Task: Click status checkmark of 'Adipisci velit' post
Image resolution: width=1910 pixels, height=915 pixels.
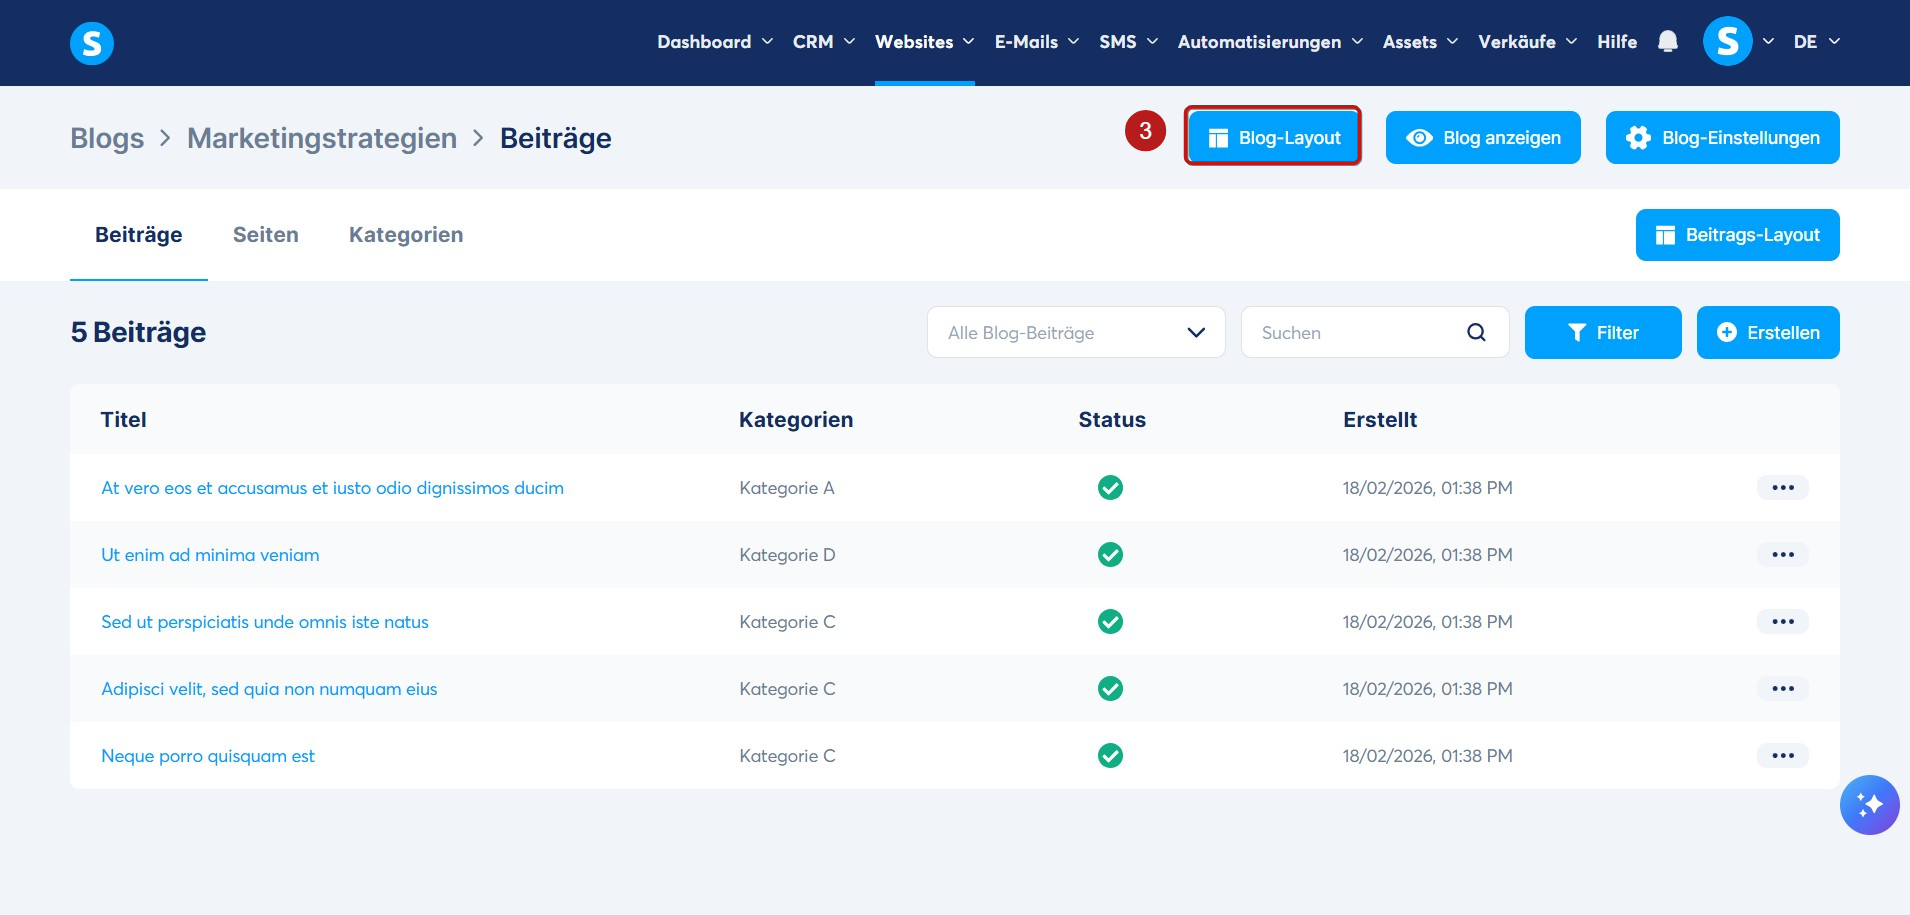Action: 1110,689
